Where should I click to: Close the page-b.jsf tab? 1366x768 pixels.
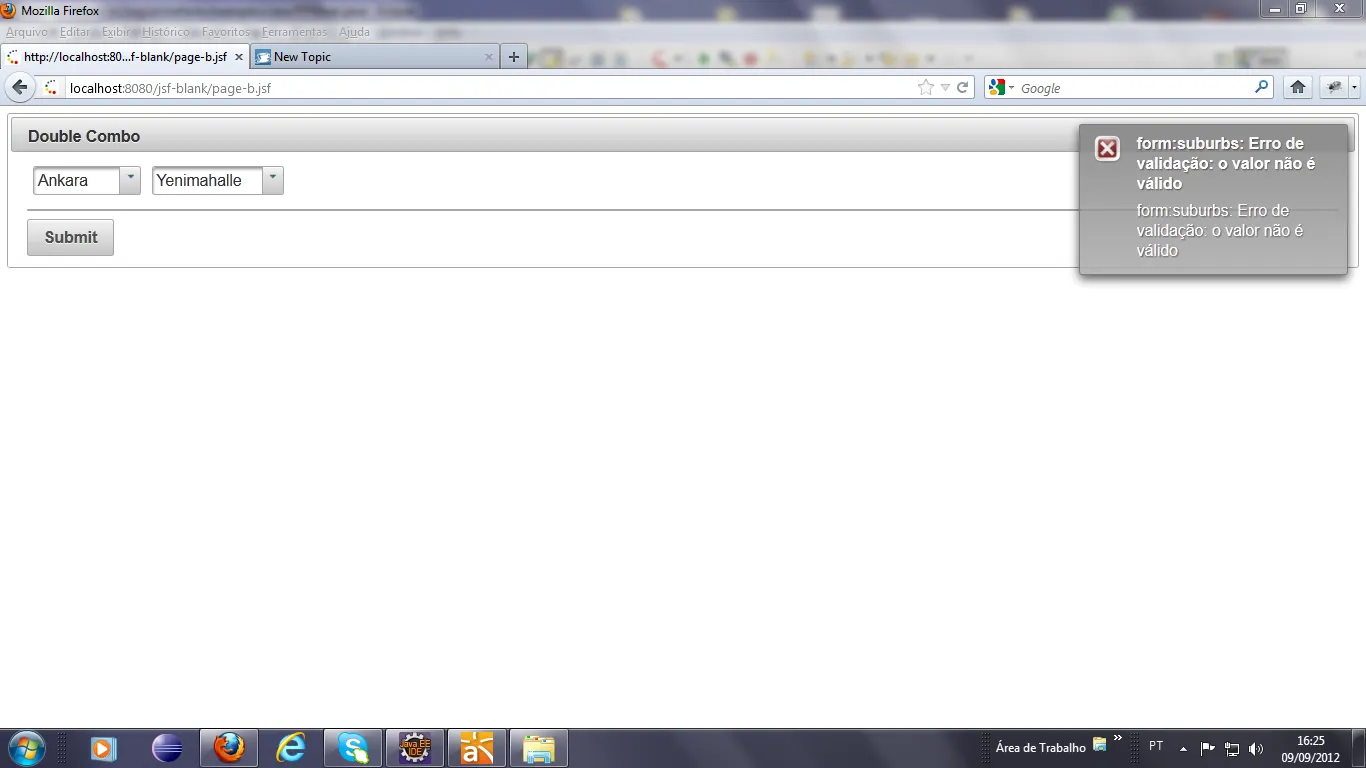[x=238, y=57]
